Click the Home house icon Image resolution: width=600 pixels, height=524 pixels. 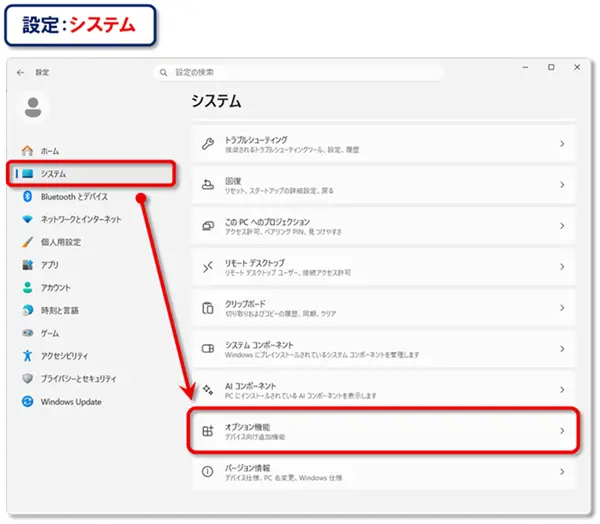[x=27, y=151]
